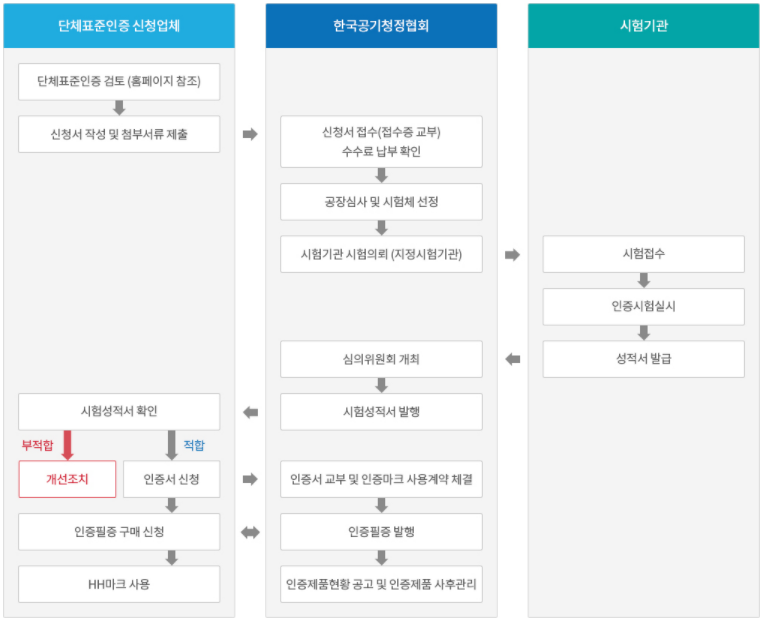Click the red down arrow above 개선조치

coord(67,445)
